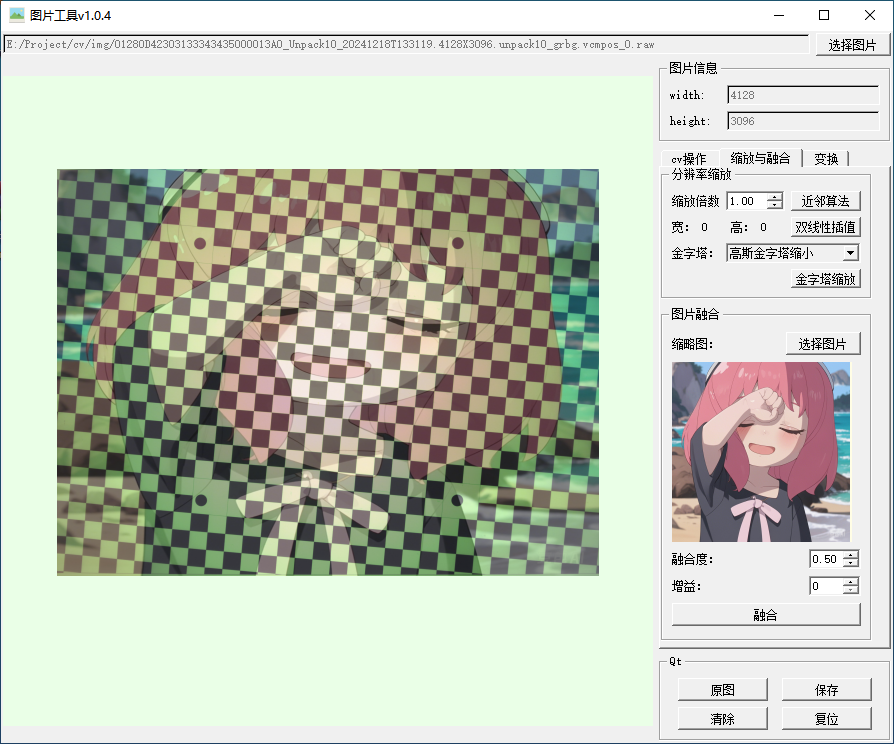This screenshot has height=744, width=894.
Task: Click the app icon in the title bar
Action: 17,15
